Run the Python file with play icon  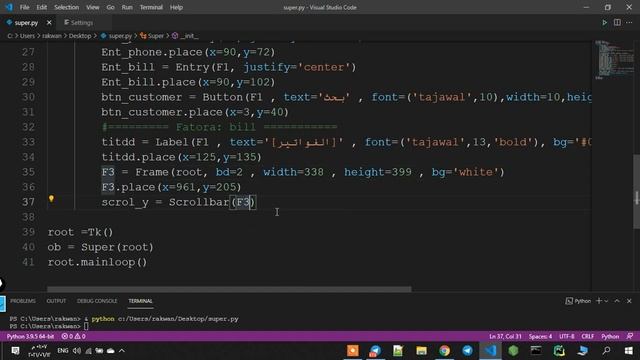[604, 22]
